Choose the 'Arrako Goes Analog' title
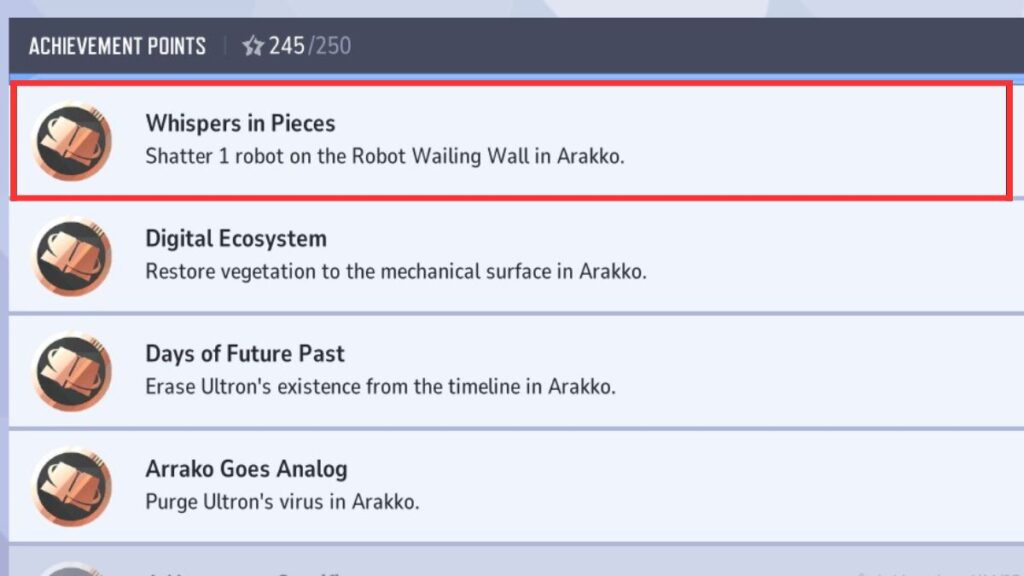 tap(246, 469)
